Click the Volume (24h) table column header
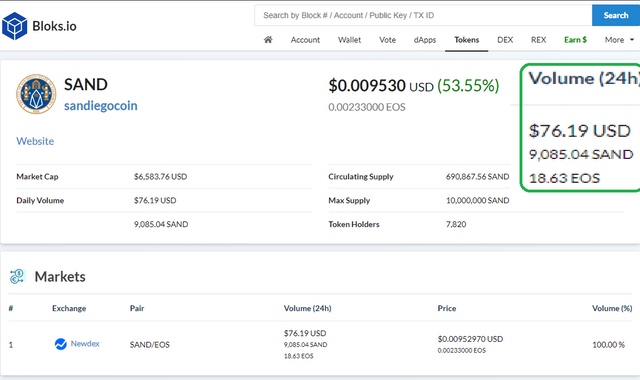The height and width of the screenshot is (380, 640). (307, 308)
